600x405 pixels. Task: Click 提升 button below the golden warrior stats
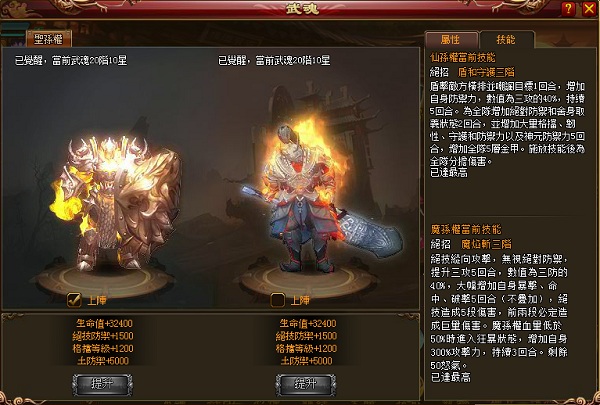click(103, 385)
